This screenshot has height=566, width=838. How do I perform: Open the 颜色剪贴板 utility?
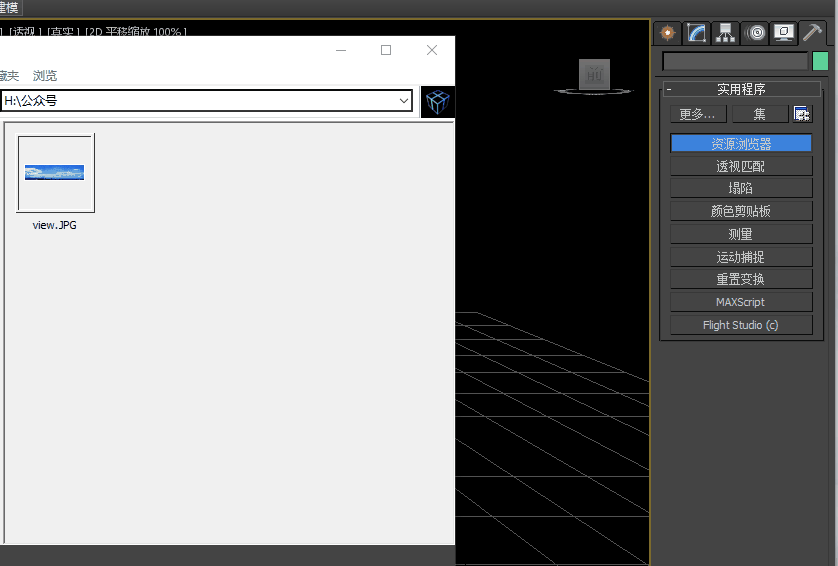(741, 211)
